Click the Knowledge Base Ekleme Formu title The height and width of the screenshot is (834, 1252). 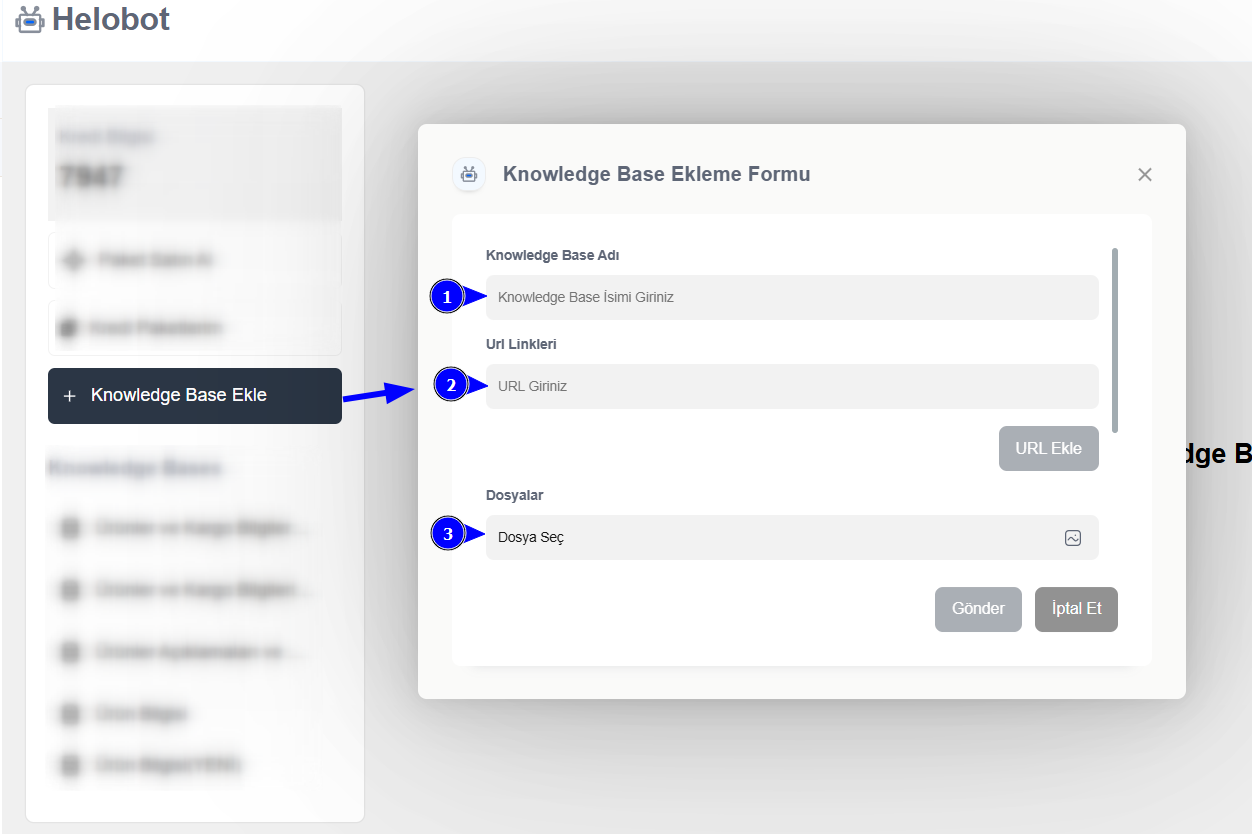(x=657, y=174)
